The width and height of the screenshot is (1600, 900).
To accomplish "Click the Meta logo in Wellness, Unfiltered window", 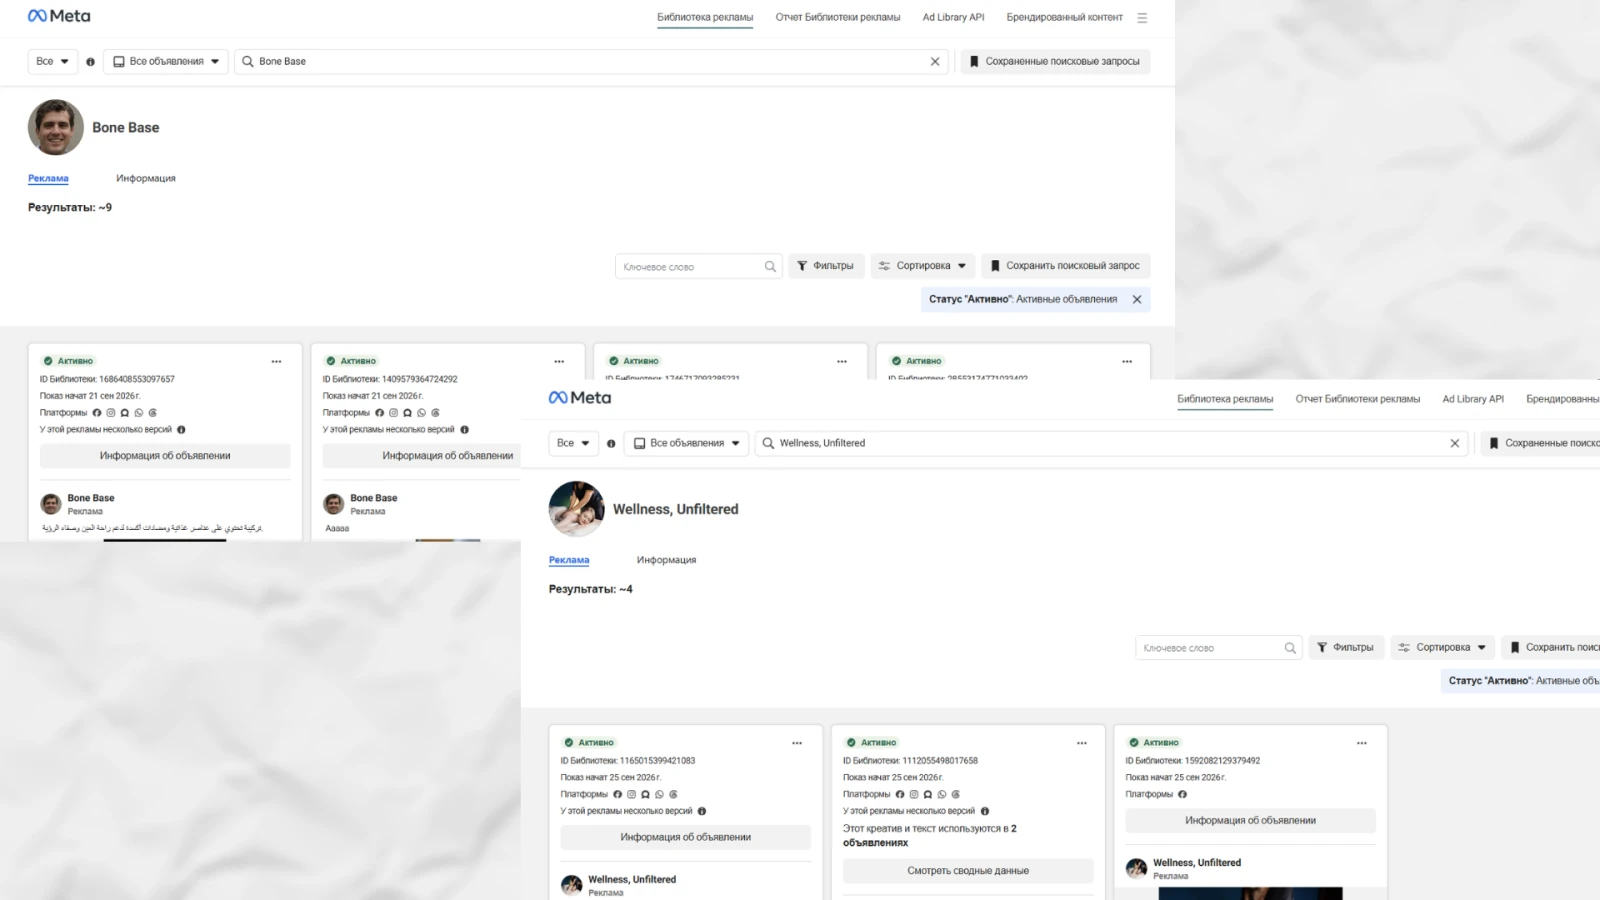I will pyautogui.click(x=580, y=398).
